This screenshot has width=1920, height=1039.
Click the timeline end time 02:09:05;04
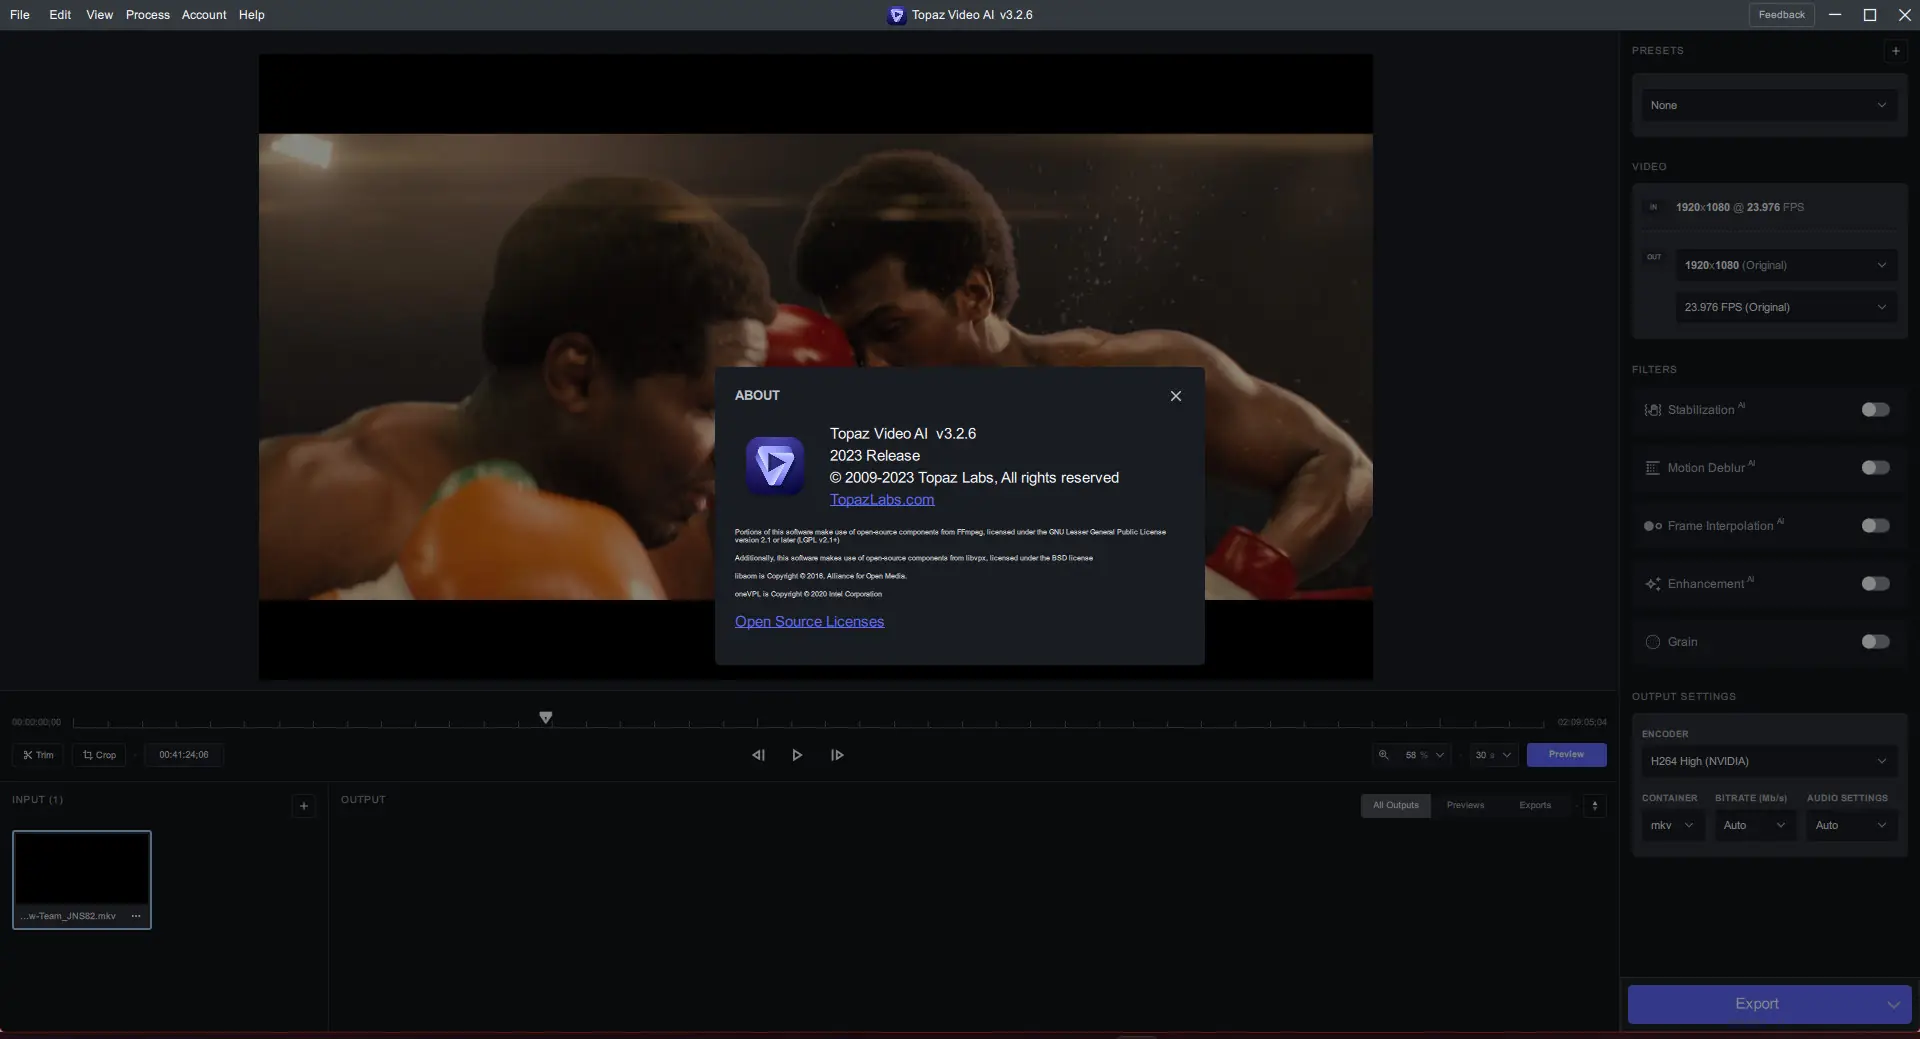coord(1582,722)
